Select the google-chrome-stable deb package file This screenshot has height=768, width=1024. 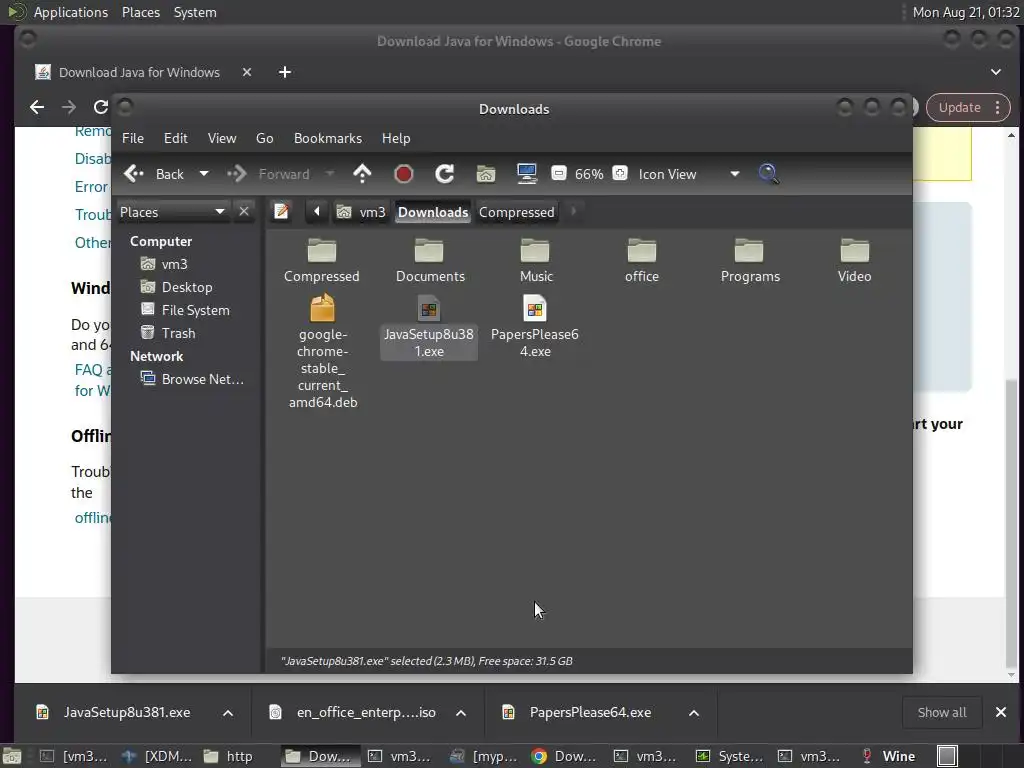pyautogui.click(x=322, y=308)
